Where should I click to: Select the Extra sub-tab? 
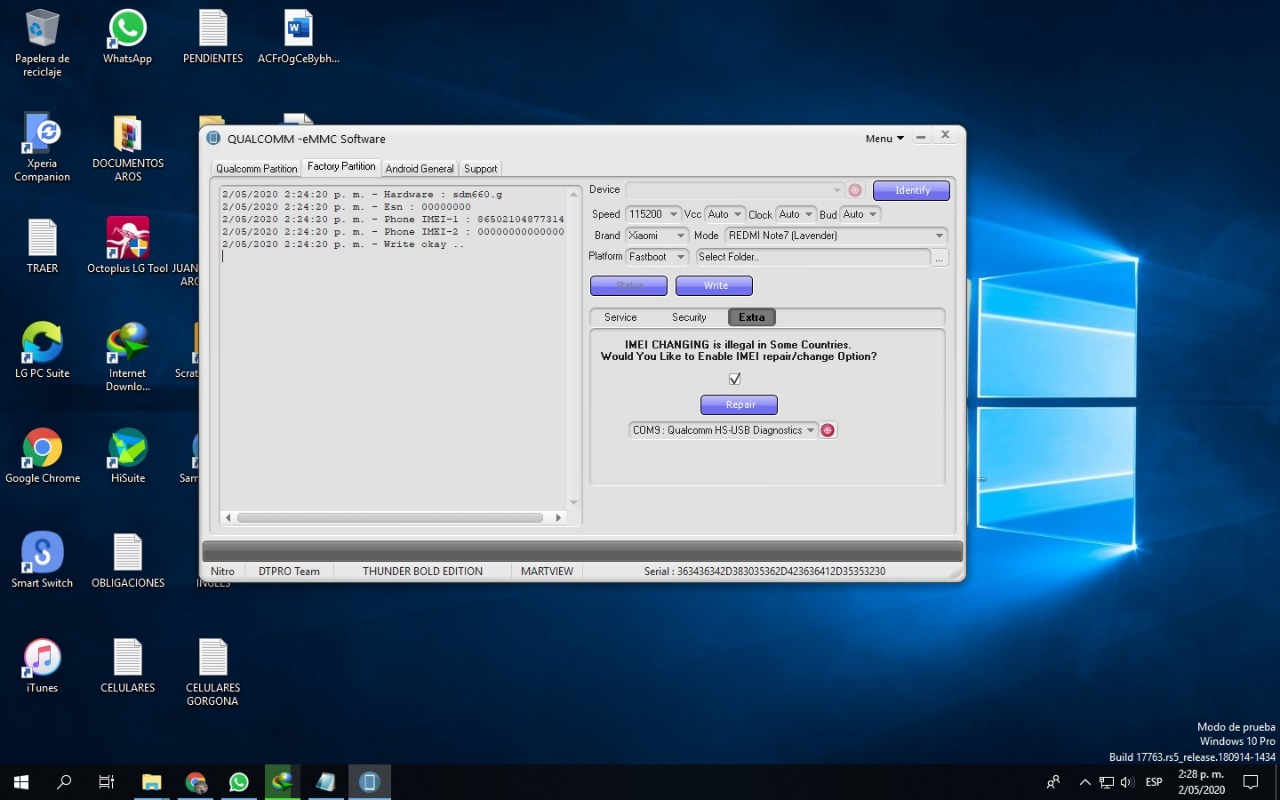click(x=752, y=317)
